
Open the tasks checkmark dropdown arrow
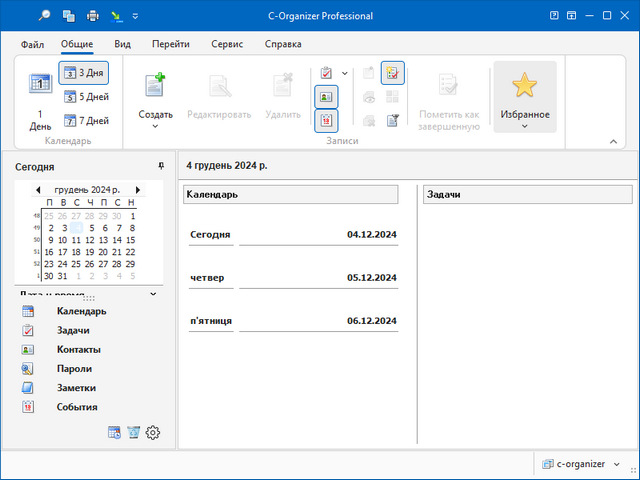(345, 73)
